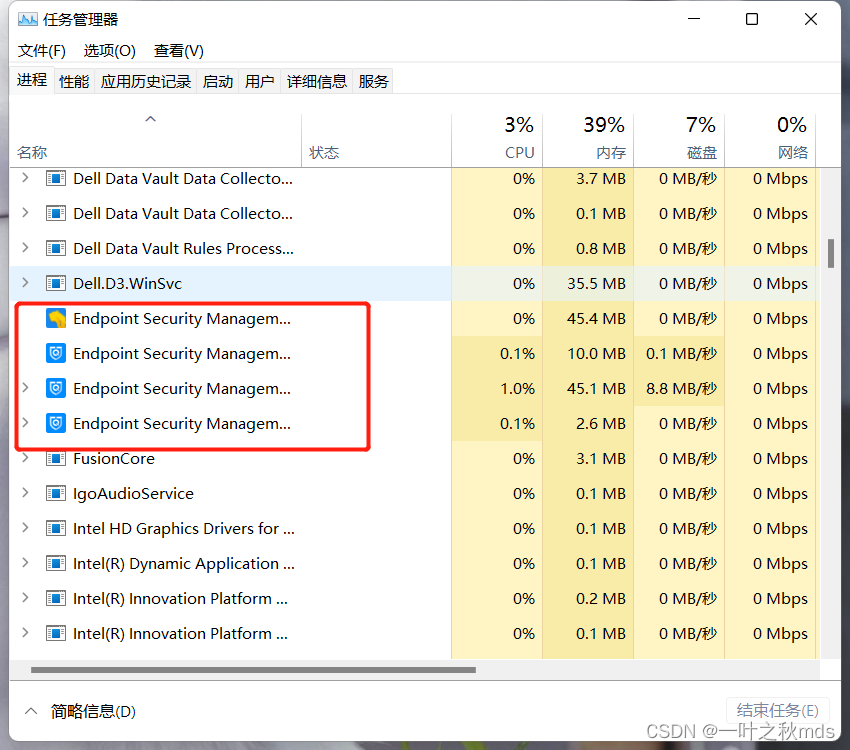
Task: Sort by the 名称 column header
Action: 156,140
